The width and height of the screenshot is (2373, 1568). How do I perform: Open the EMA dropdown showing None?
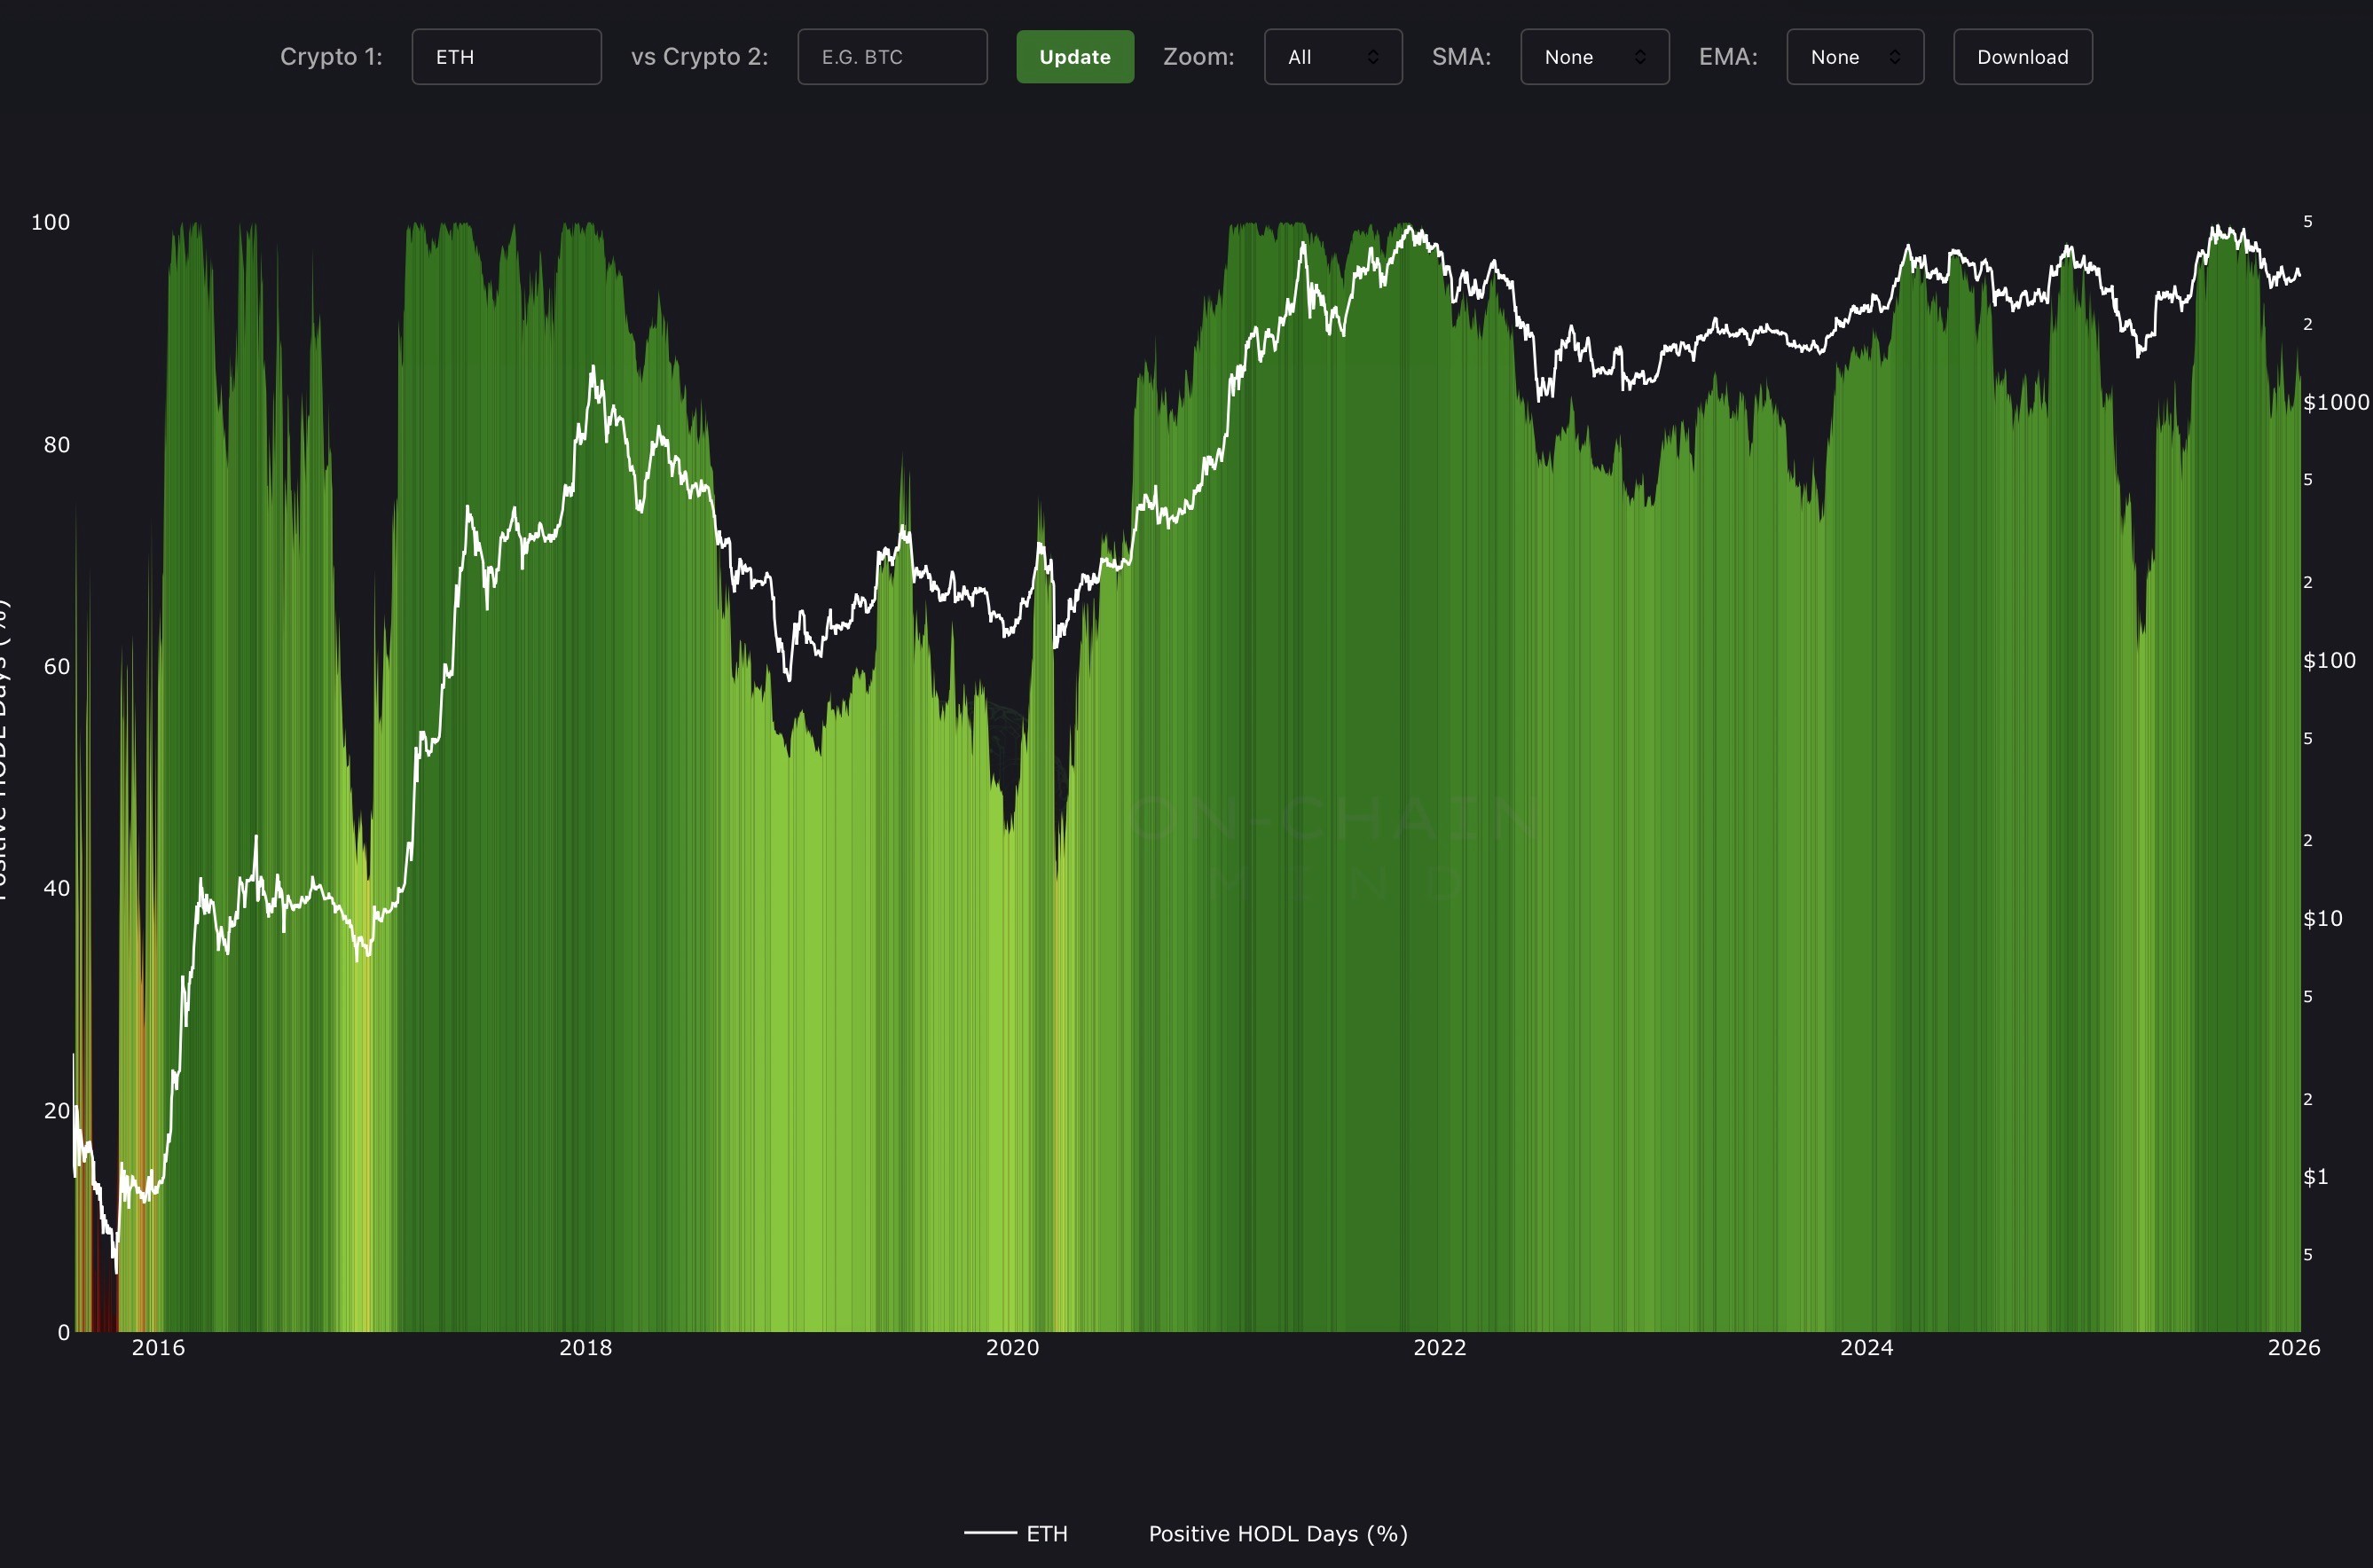(x=1854, y=57)
